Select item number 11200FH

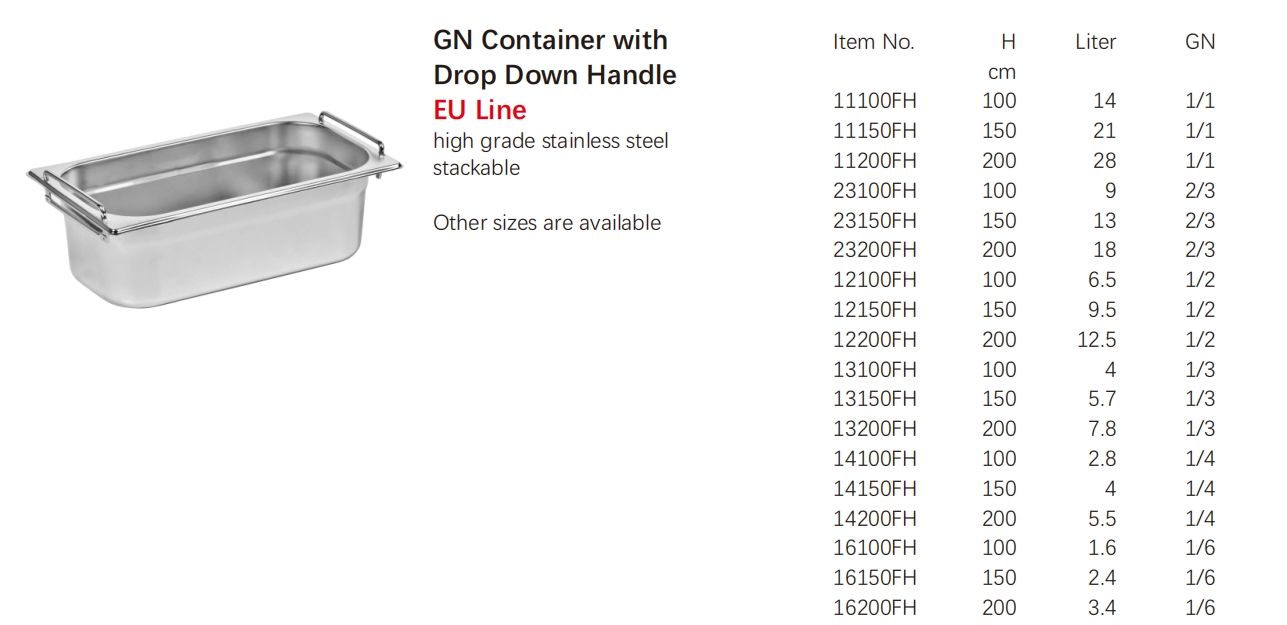click(x=875, y=161)
